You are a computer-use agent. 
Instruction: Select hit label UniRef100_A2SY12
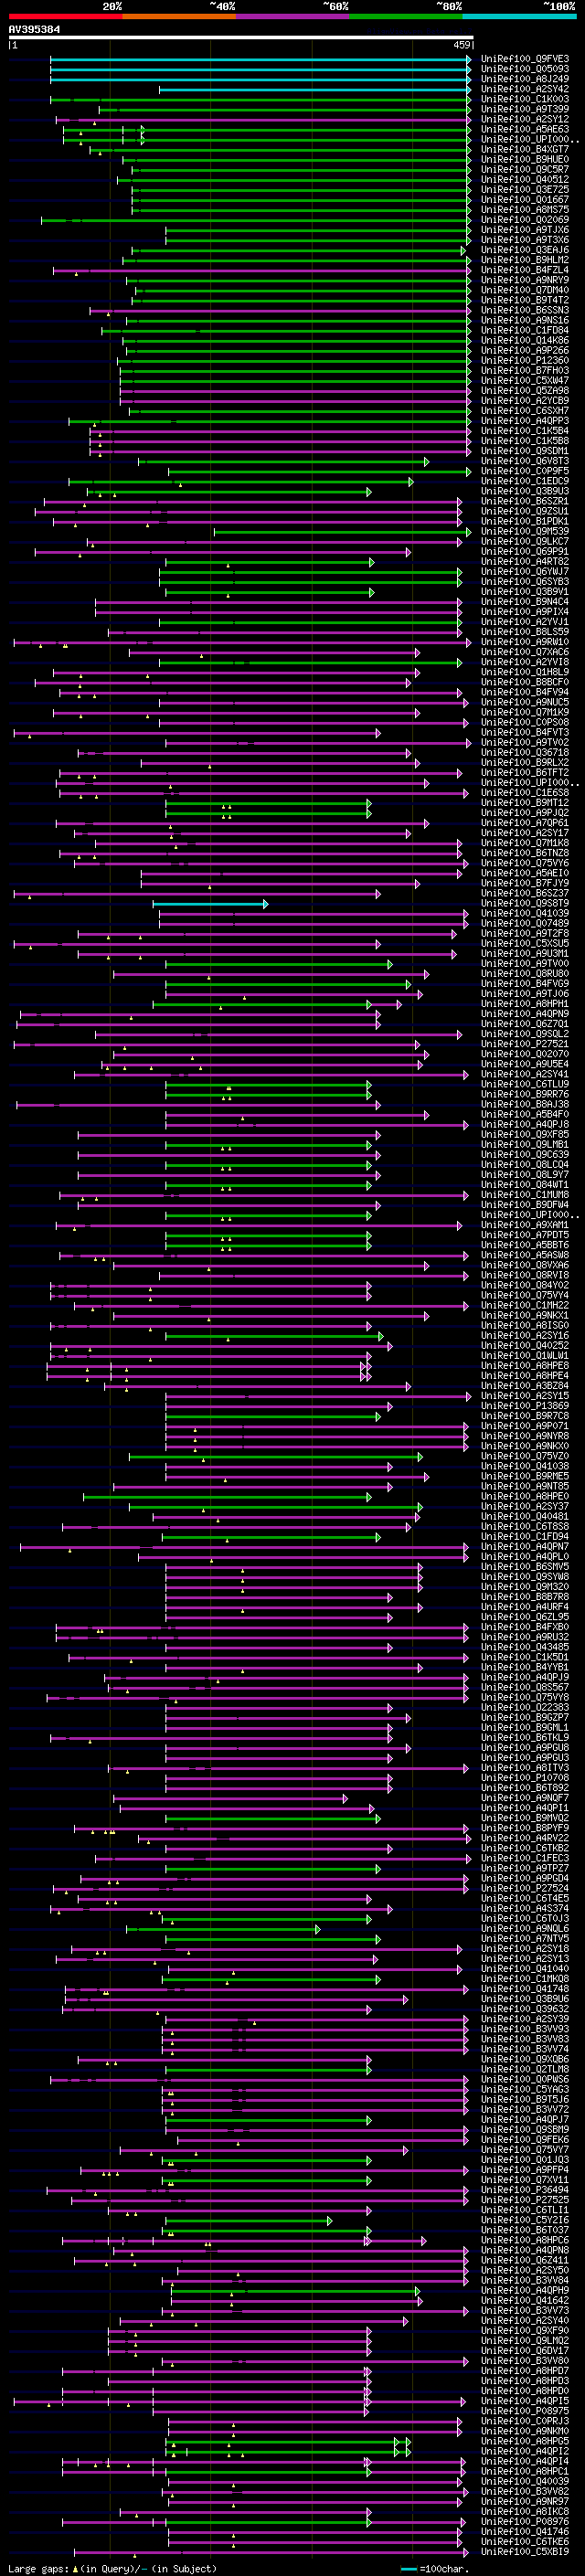525,119
